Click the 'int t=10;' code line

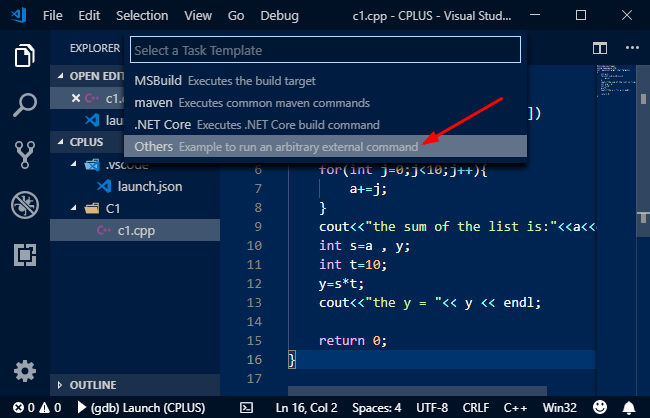pos(353,264)
